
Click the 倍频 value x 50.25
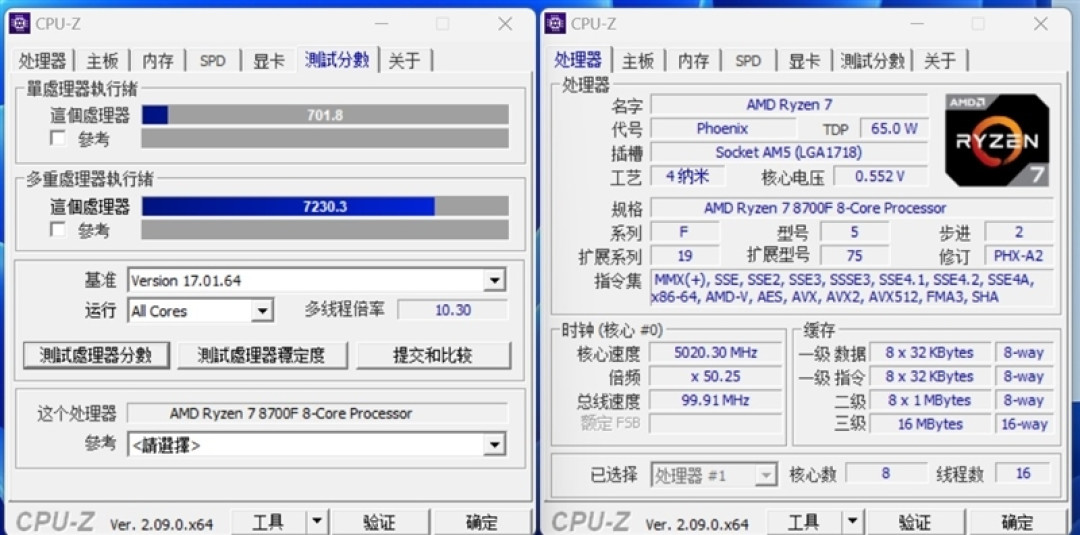pyautogui.click(x=716, y=377)
